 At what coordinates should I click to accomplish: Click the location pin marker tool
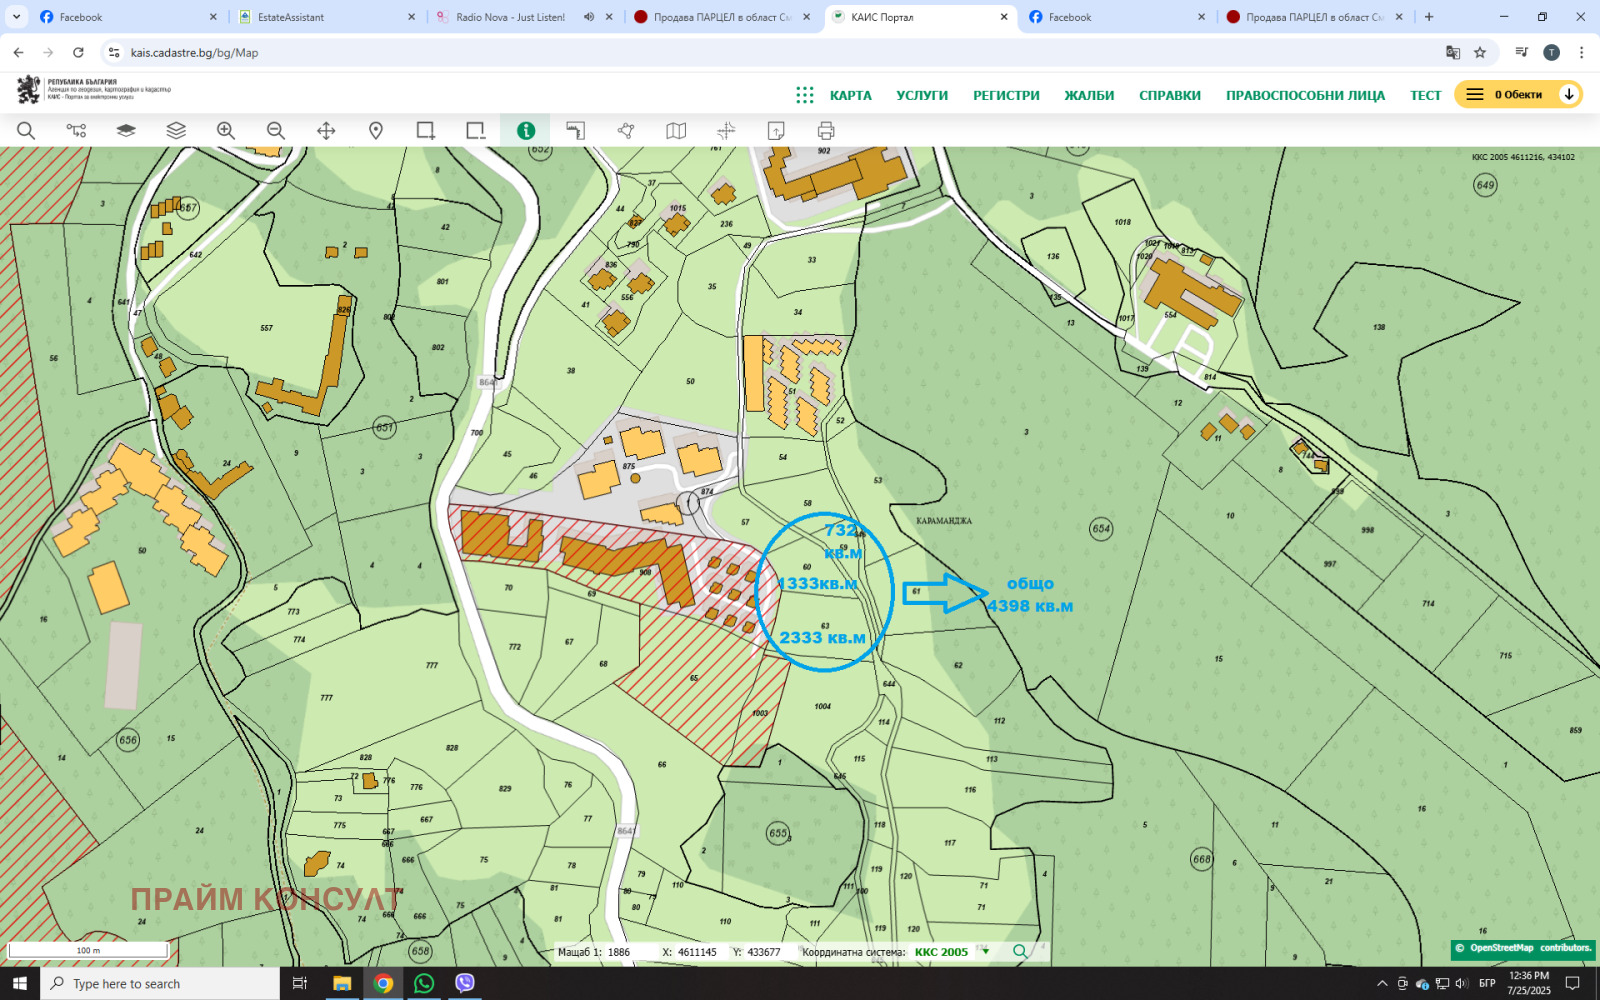tap(376, 131)
